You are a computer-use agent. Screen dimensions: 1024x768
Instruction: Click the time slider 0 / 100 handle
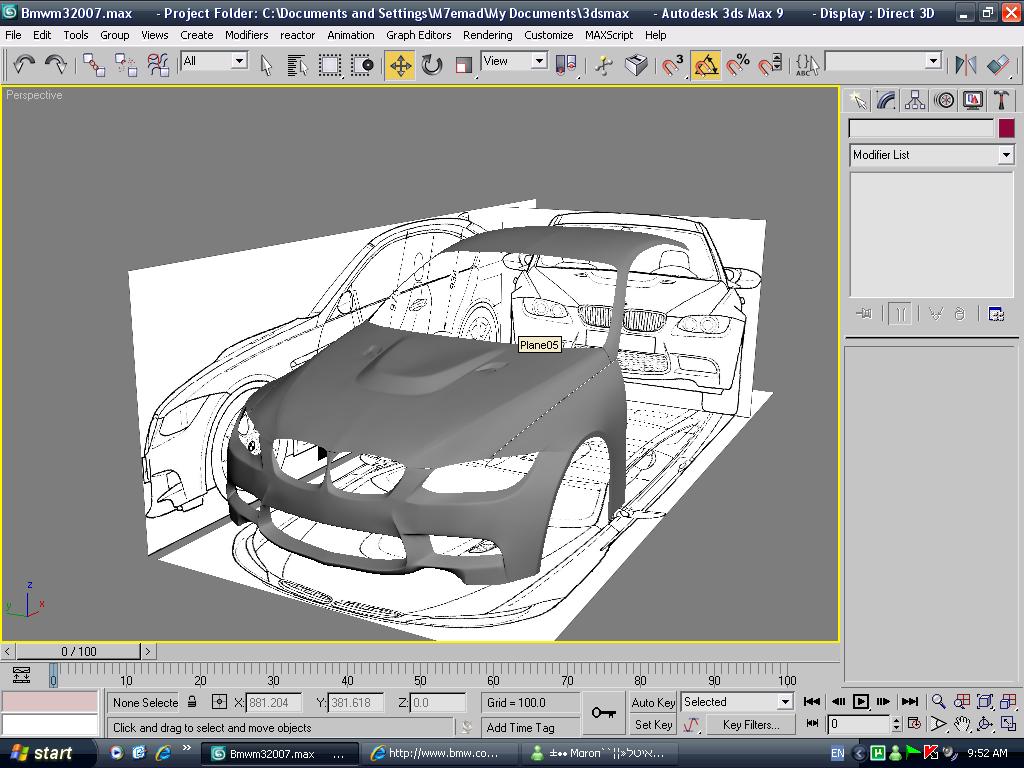click(x=78, y=651)
